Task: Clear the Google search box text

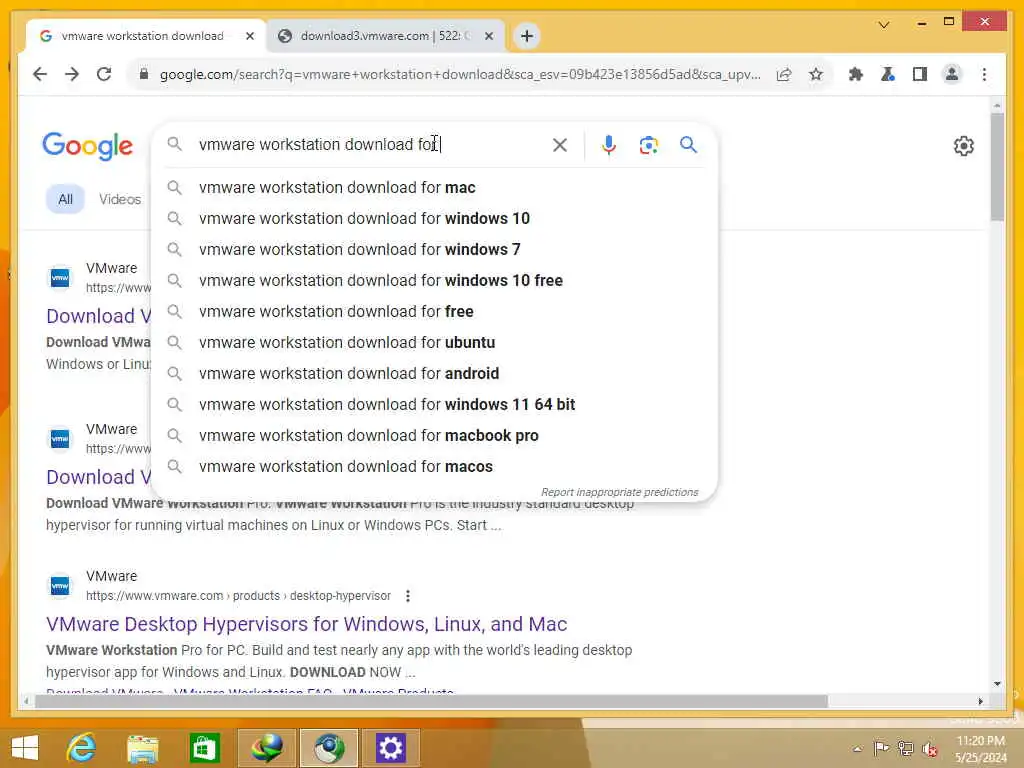Action: pyautogui.click(x=560, y=145)
